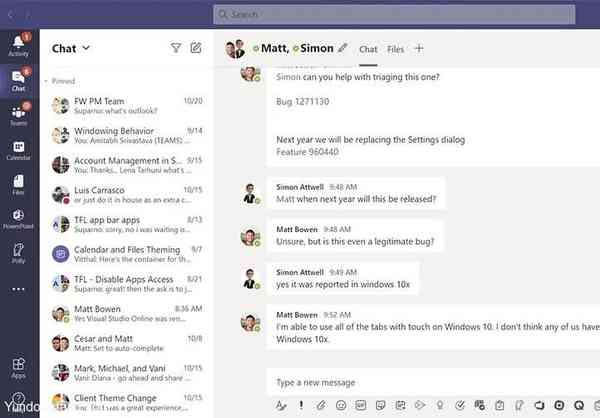Open the Activity feed in sidebar
The height and width of the screenshot is (418, 600).
[18, 44]
